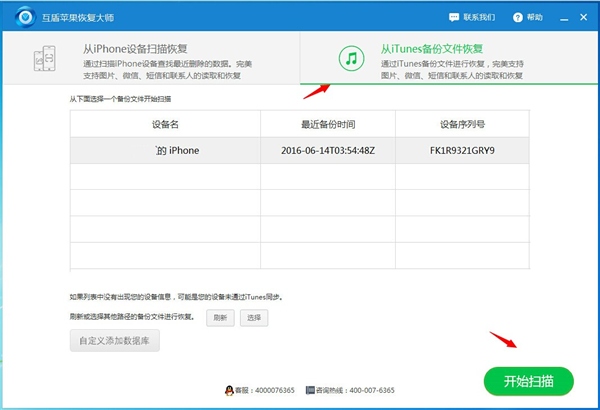Click hotline number 400-007-6365
Image resolution: width=600 pixels, height=410 pixels.
click(372, 390)
